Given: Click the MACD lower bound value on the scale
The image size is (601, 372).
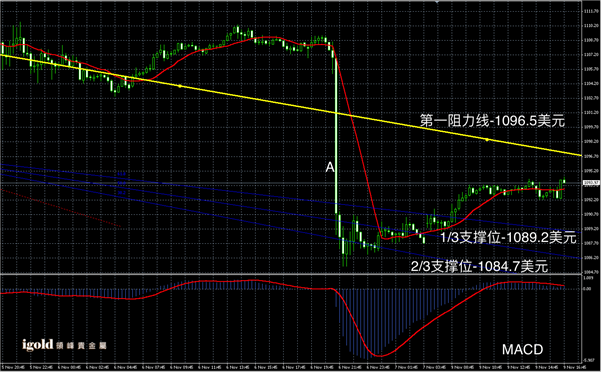Looking at the screenshot, I should 588,360.
